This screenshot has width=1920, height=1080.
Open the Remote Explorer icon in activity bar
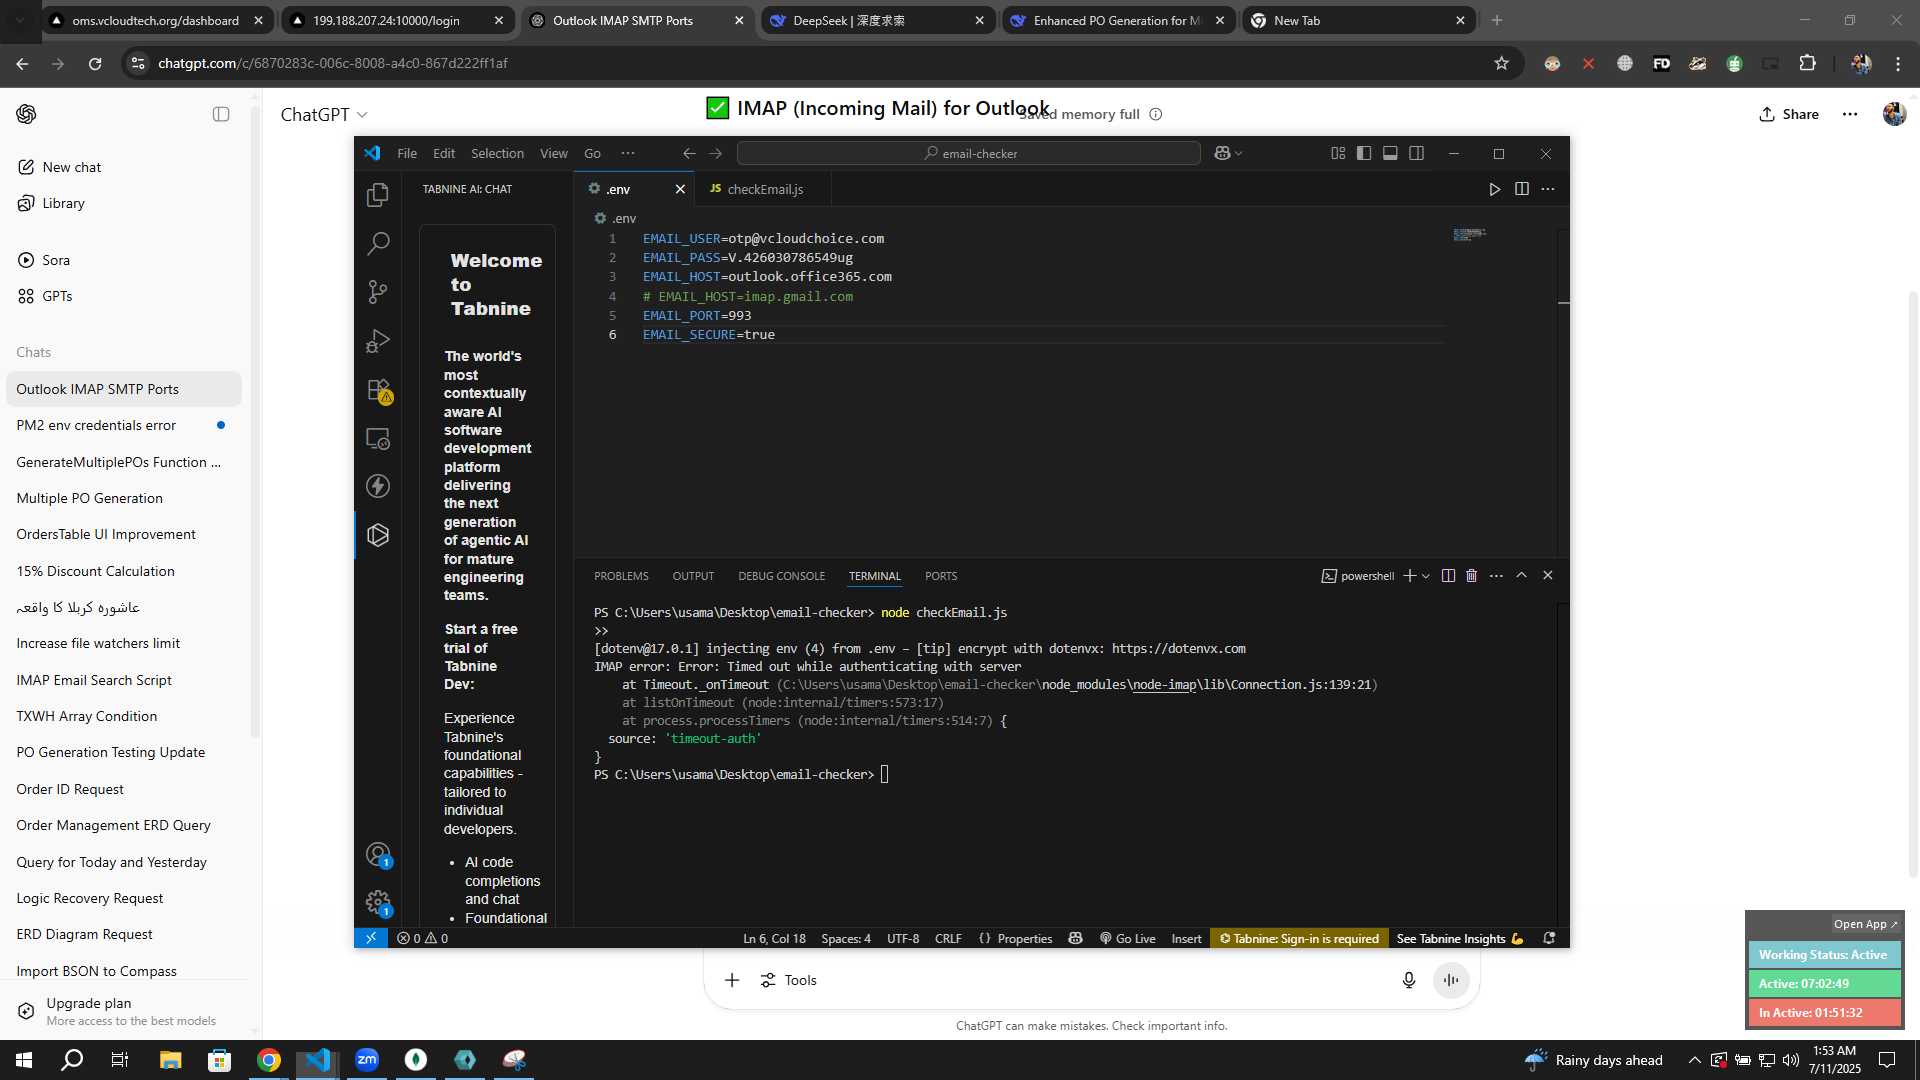click(x=378, y=439)
